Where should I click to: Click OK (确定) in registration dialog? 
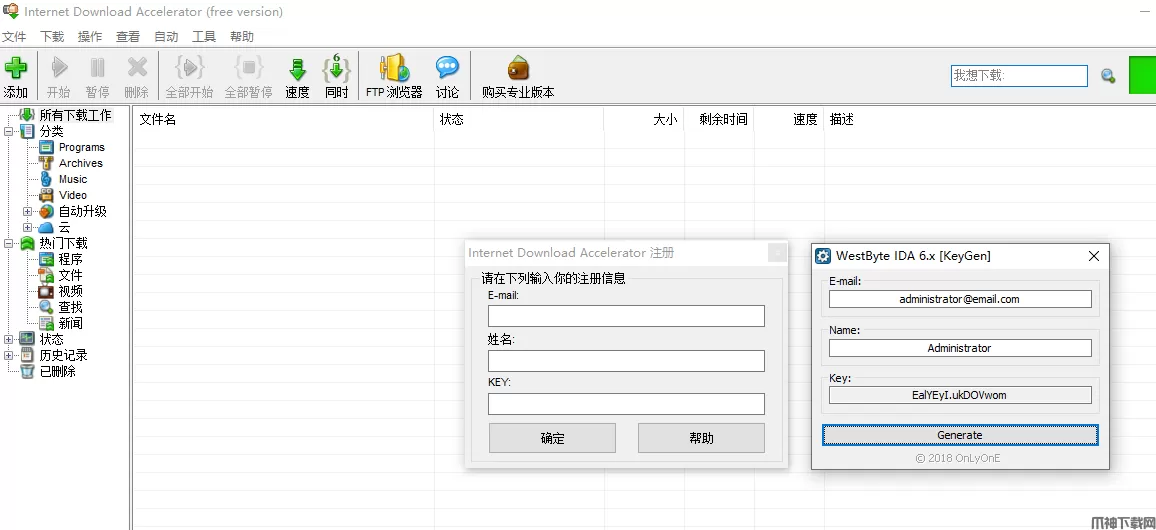click(x=552, y=438)
